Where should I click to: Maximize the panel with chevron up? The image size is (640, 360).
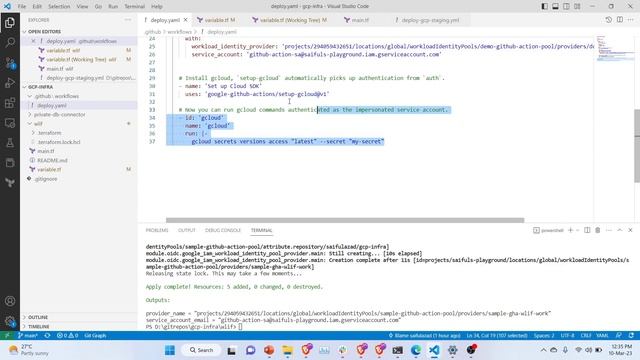pyautogui.click(x=620, y=230)
